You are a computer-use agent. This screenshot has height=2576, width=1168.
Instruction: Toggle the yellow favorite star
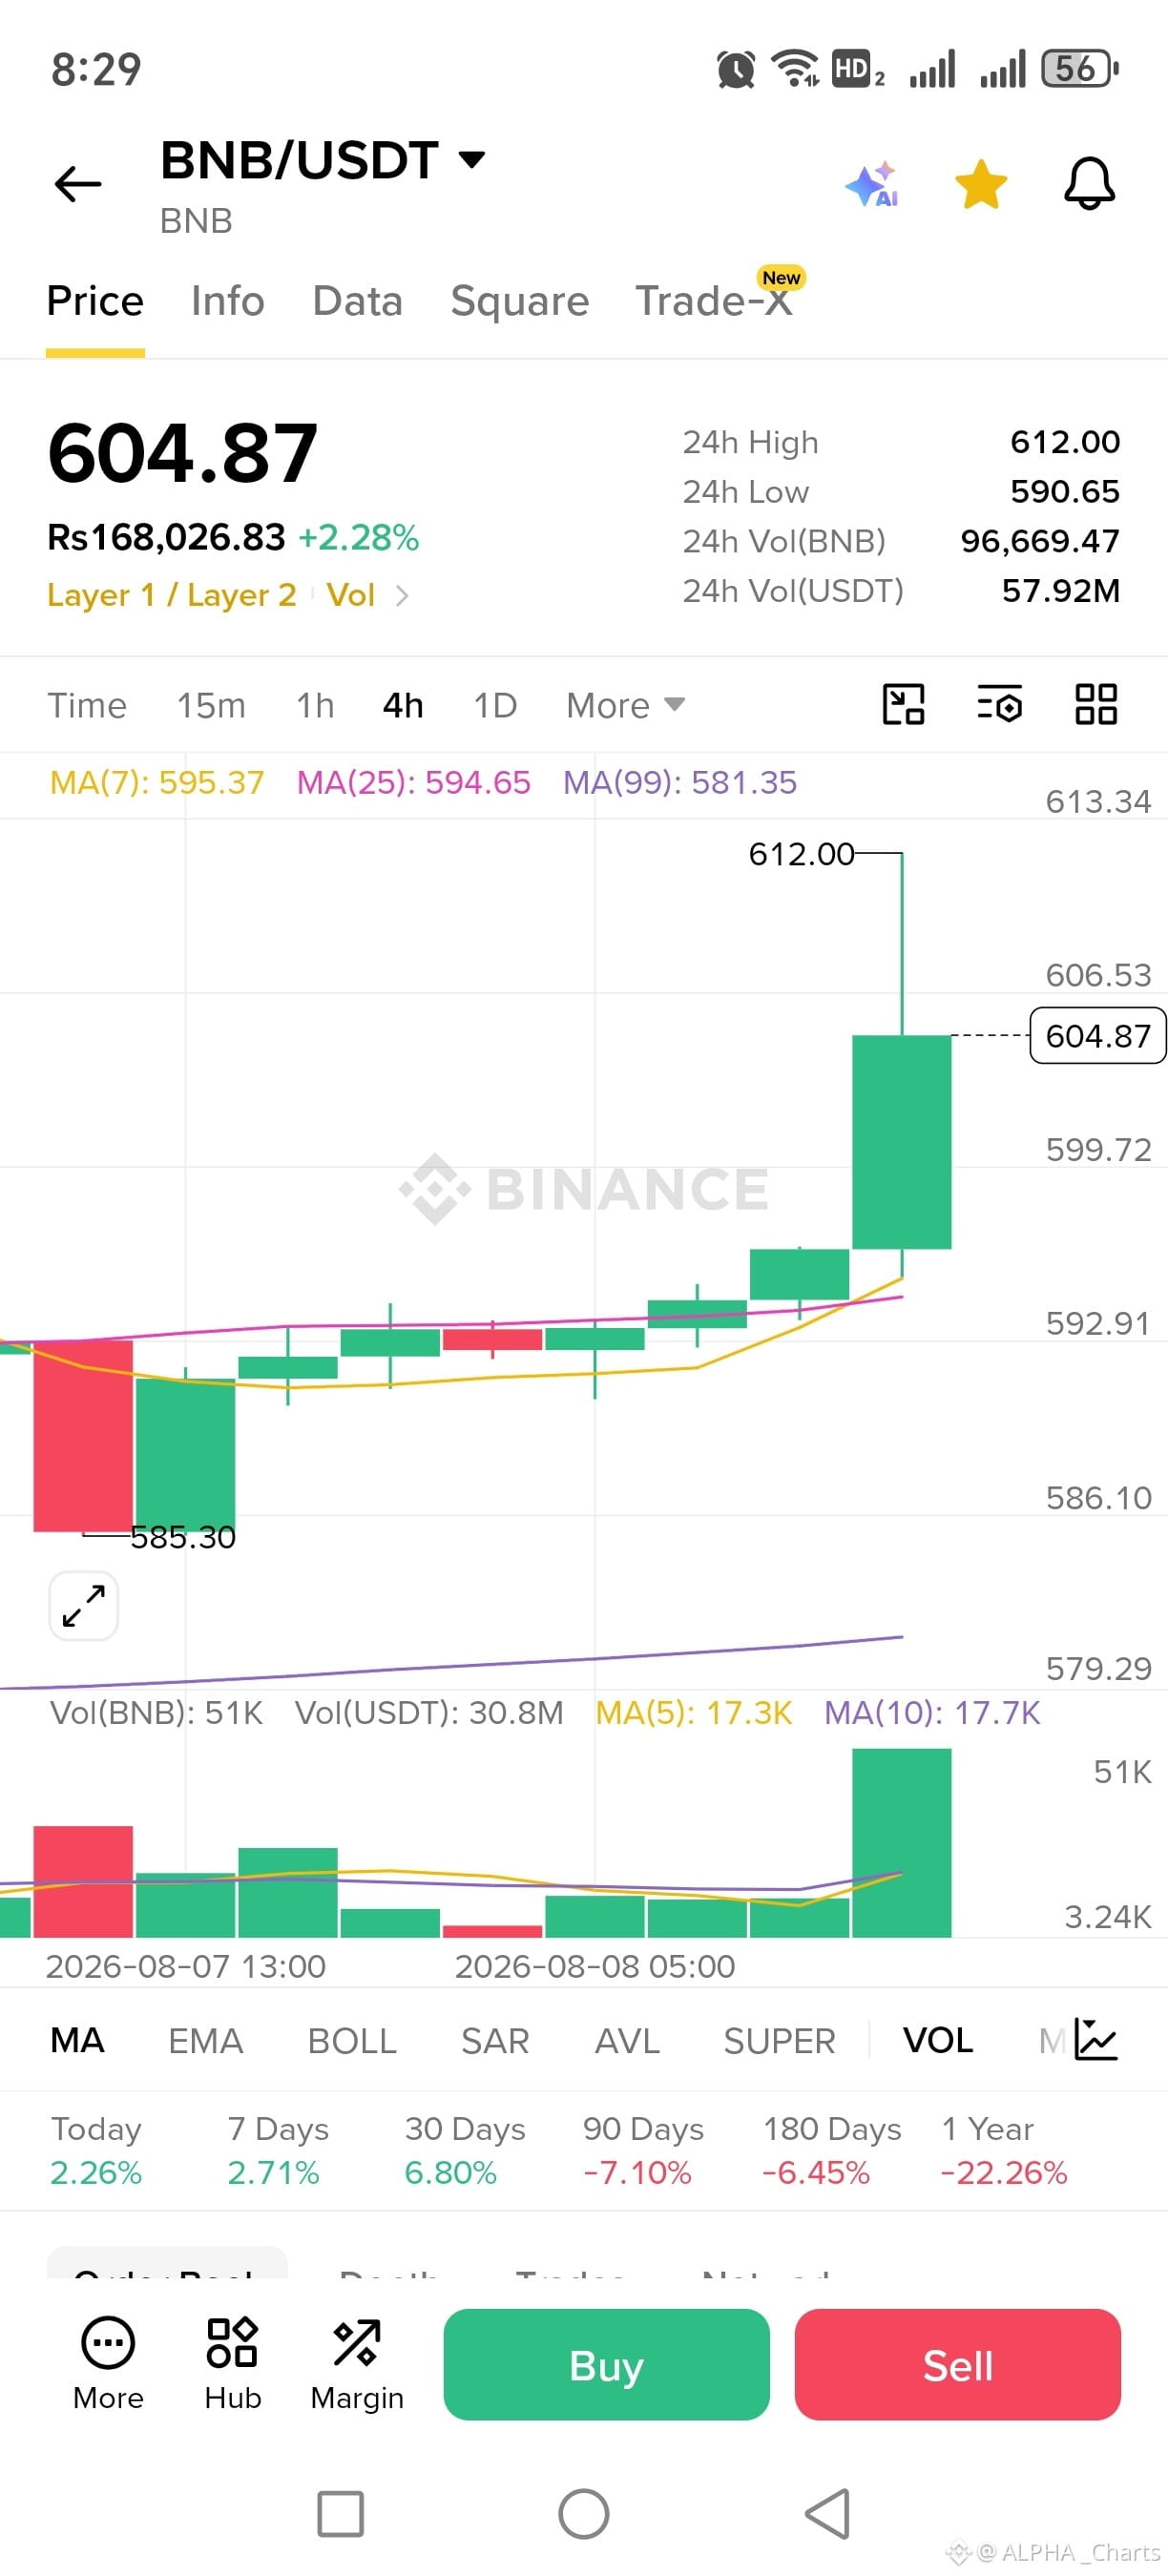980,184
